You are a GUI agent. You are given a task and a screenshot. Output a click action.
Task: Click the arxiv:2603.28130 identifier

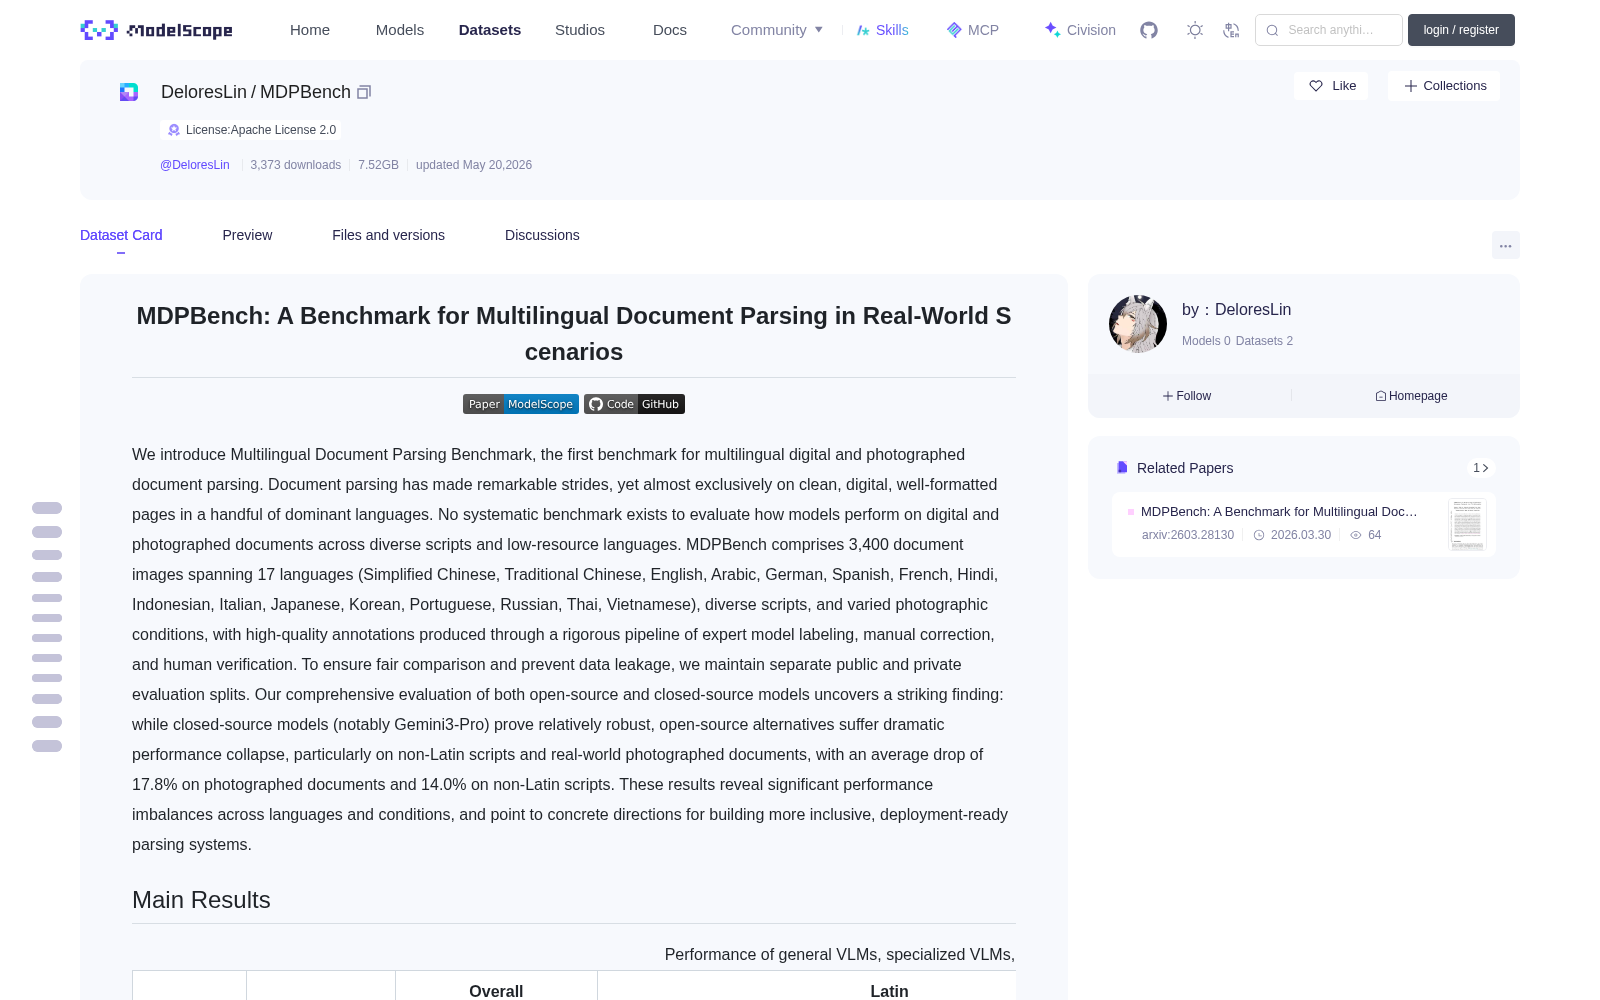point(1188,535)
